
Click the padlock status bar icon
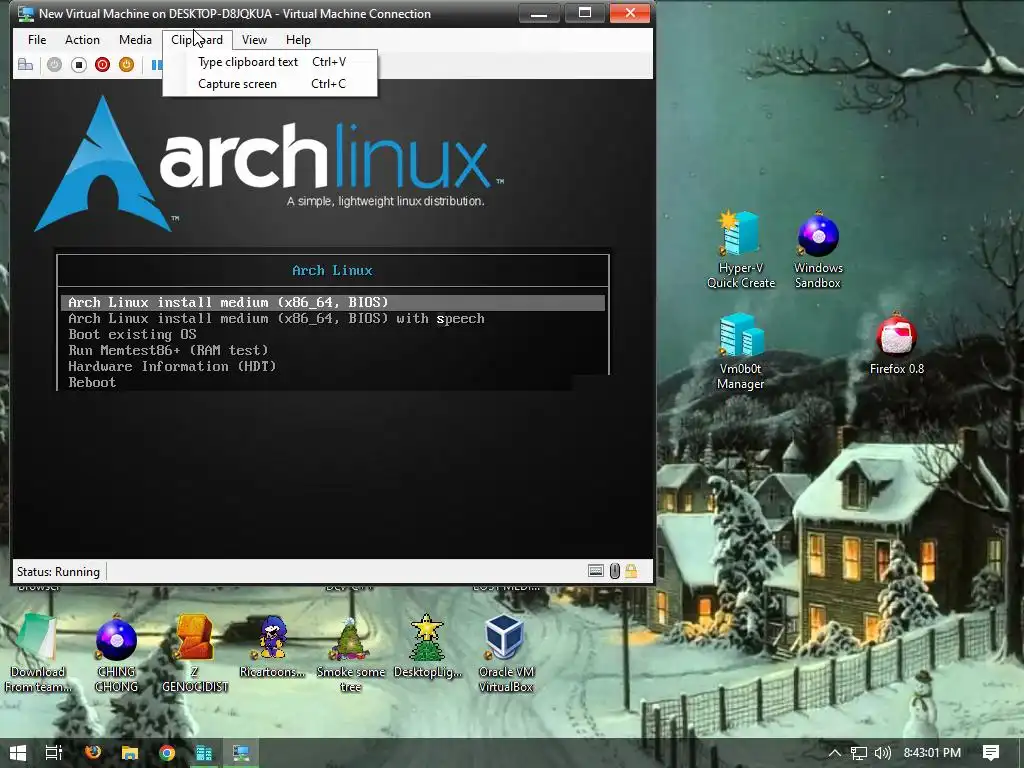(x=631, y=571)
